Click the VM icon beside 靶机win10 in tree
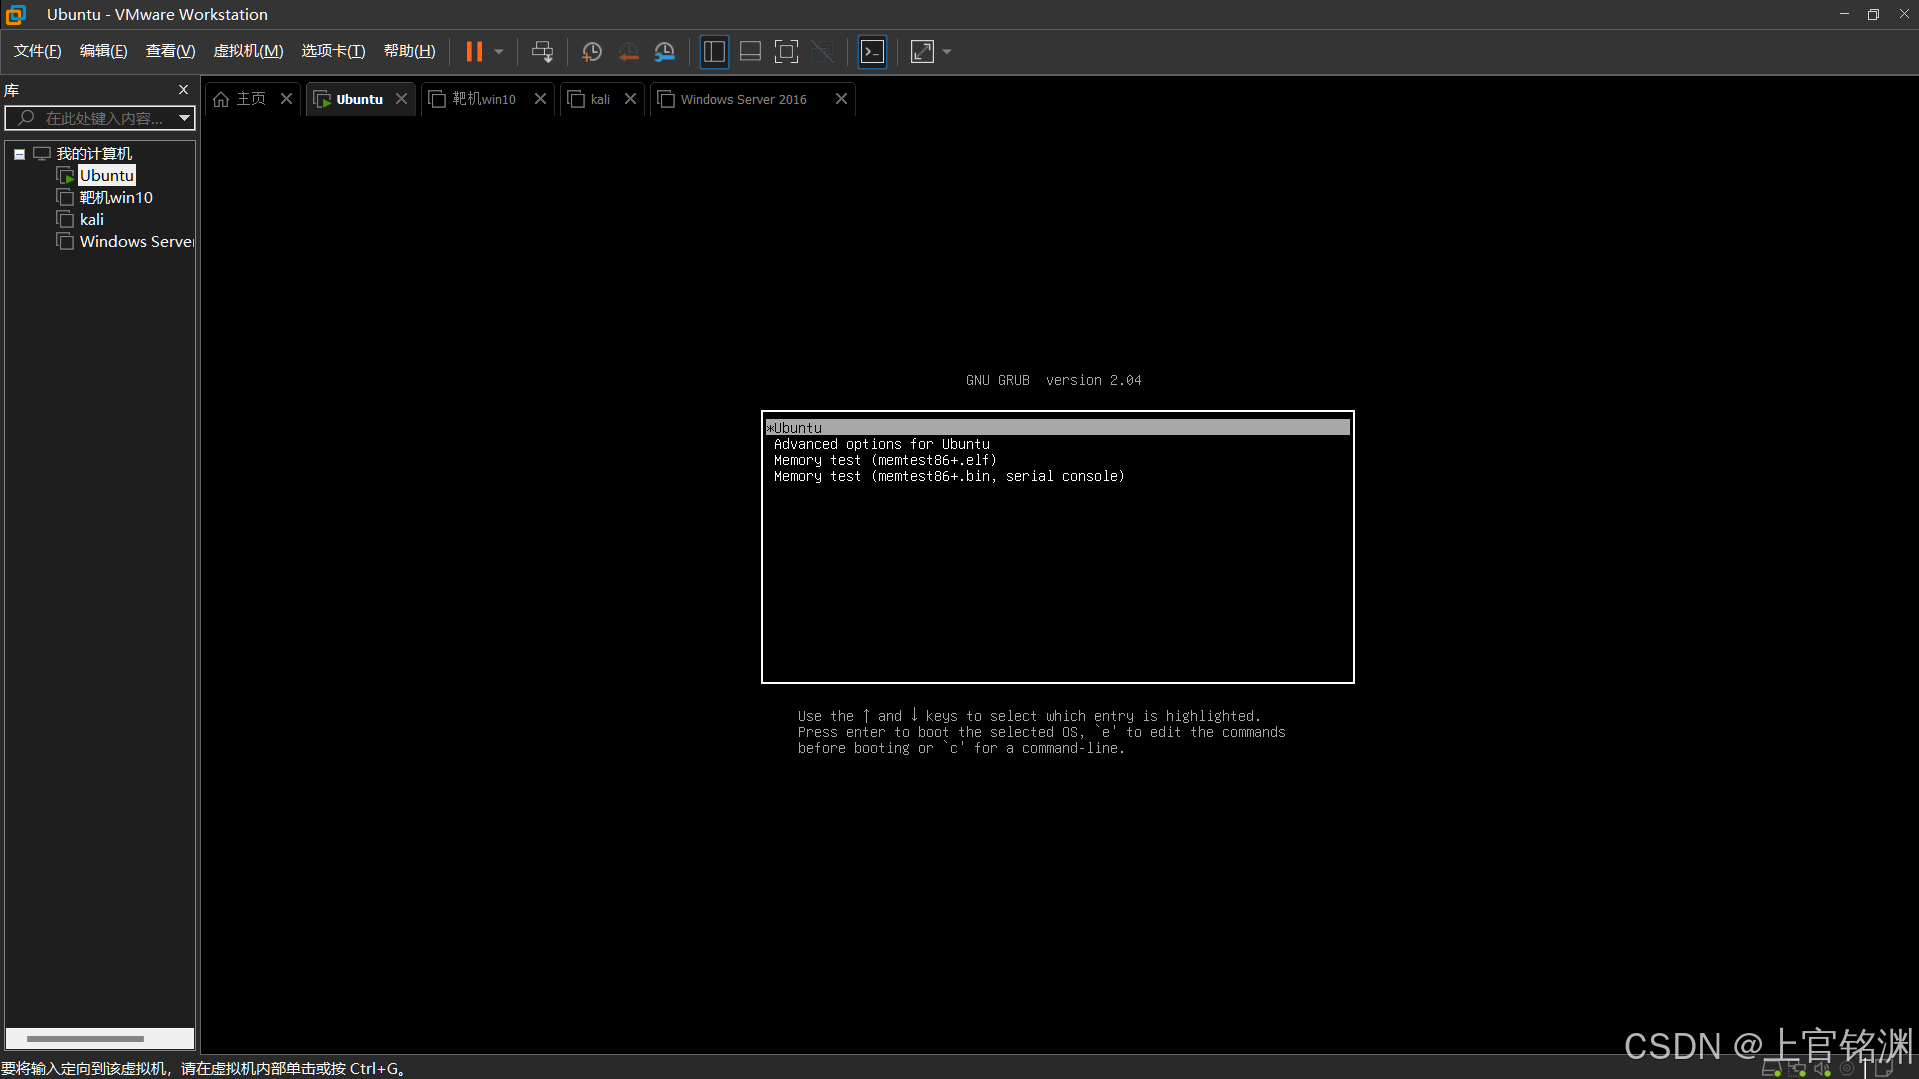This screenshot has height=1079, width=1919. pos(66,198)
